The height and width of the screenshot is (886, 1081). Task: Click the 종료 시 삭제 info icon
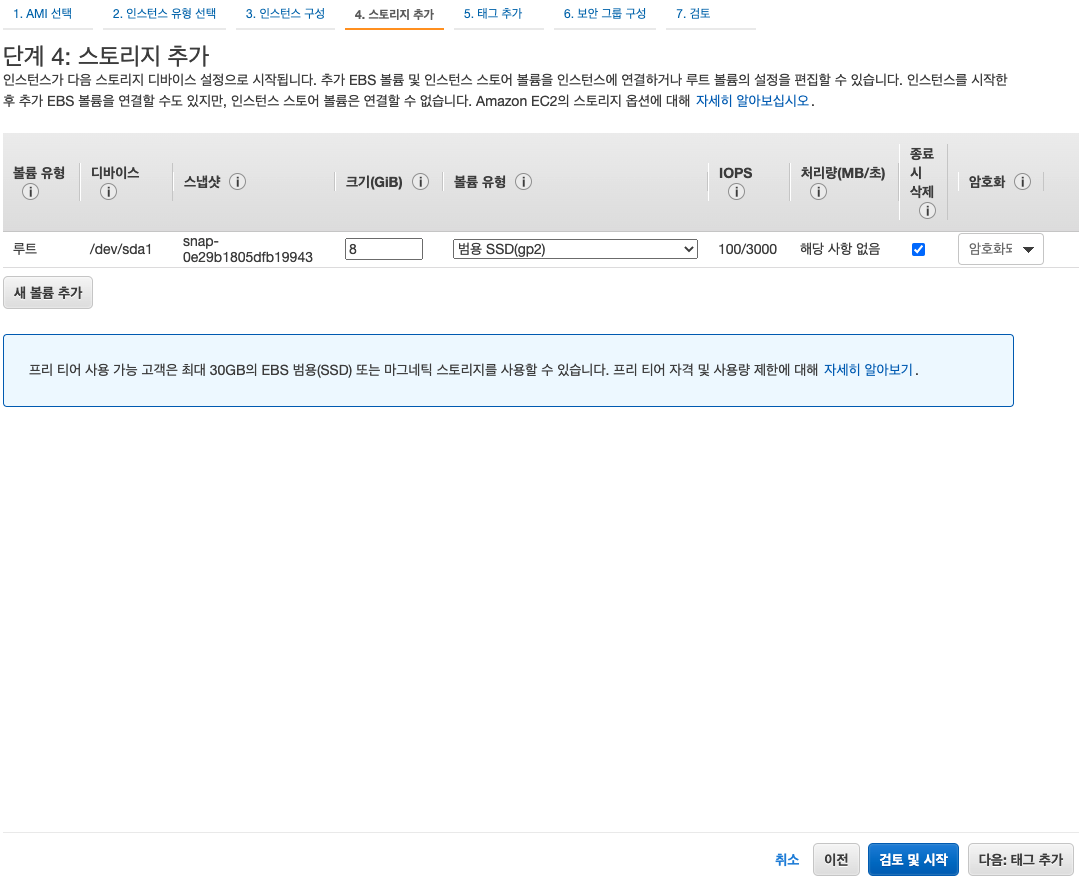pyautogui.click(x=927, y=212)
